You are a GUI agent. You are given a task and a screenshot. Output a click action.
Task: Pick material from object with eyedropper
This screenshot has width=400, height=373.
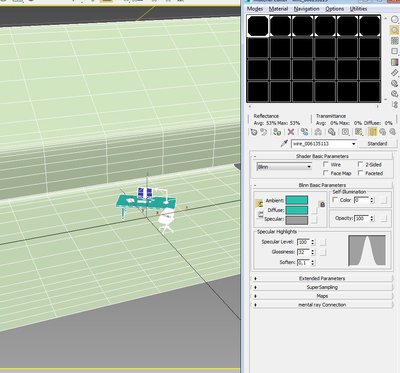[x=284, y=144]
